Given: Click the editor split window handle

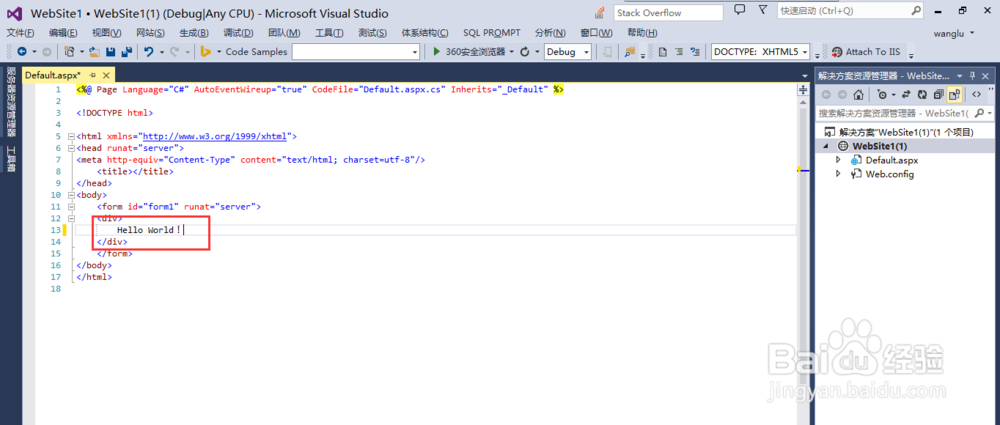Looking at the screenshot, I should tap(804, 91).
